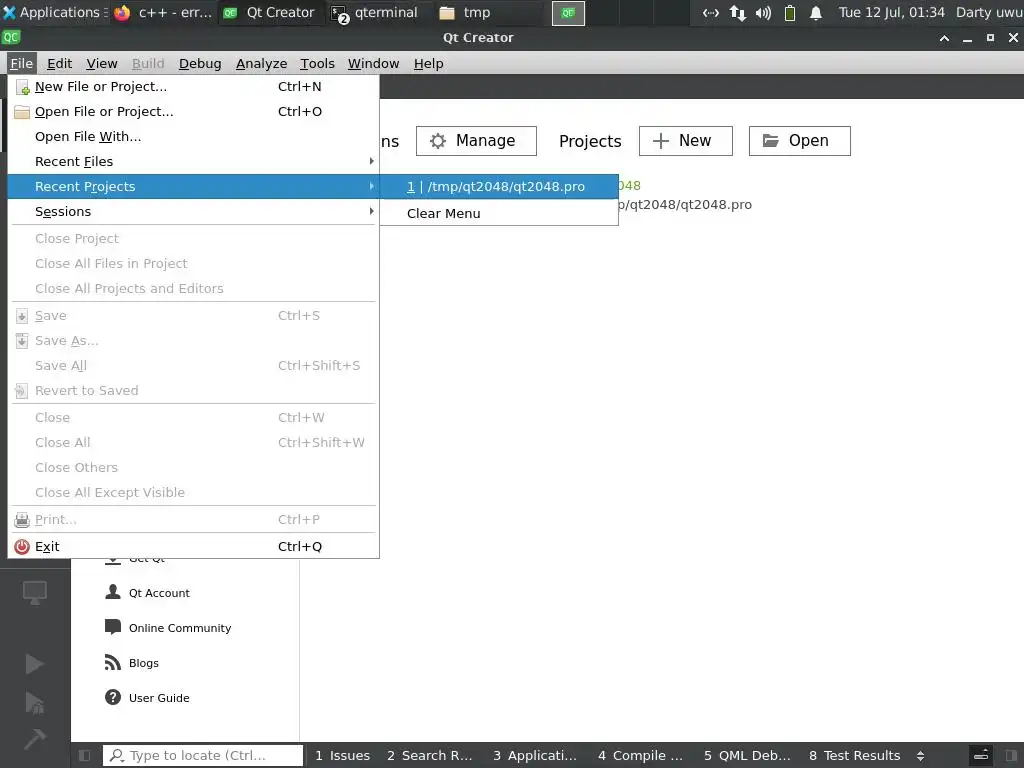Image resolution: width=1024 pixels, height=768 pixels.
Task: Open the Help menu
Action: (428, 63)
